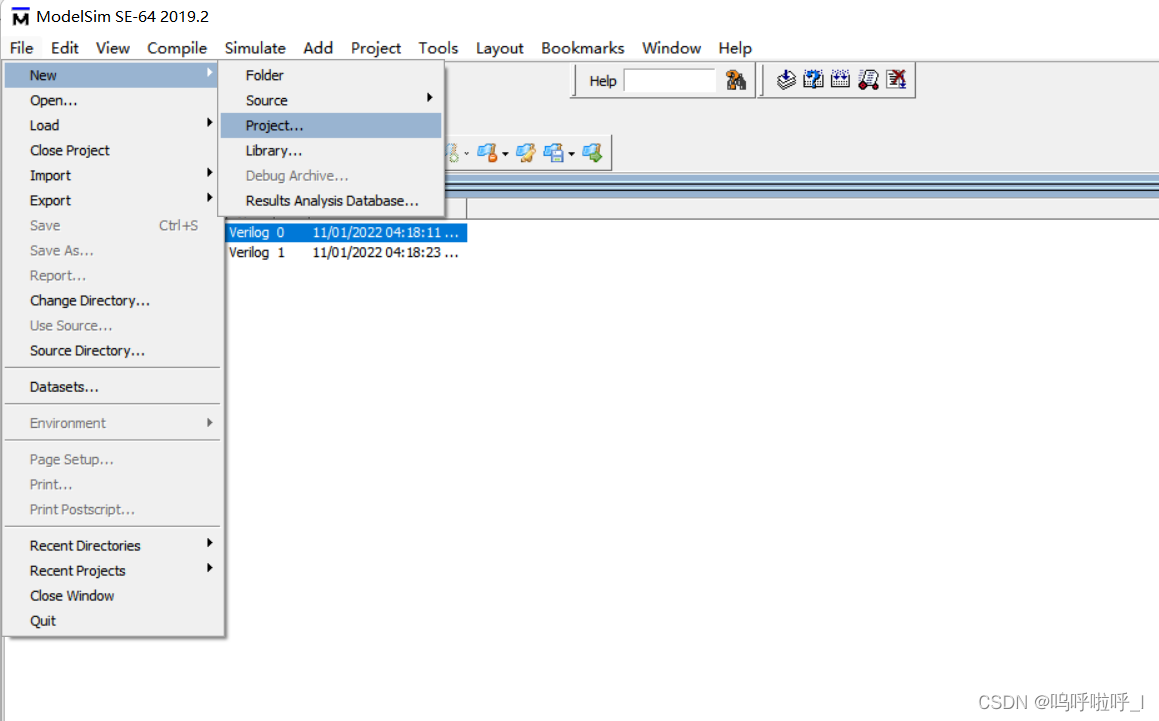Click the toolbar icon with blue question mark
Image resolution: width=1159 pixels, height=721 pixels.
[x=813, y=79]
